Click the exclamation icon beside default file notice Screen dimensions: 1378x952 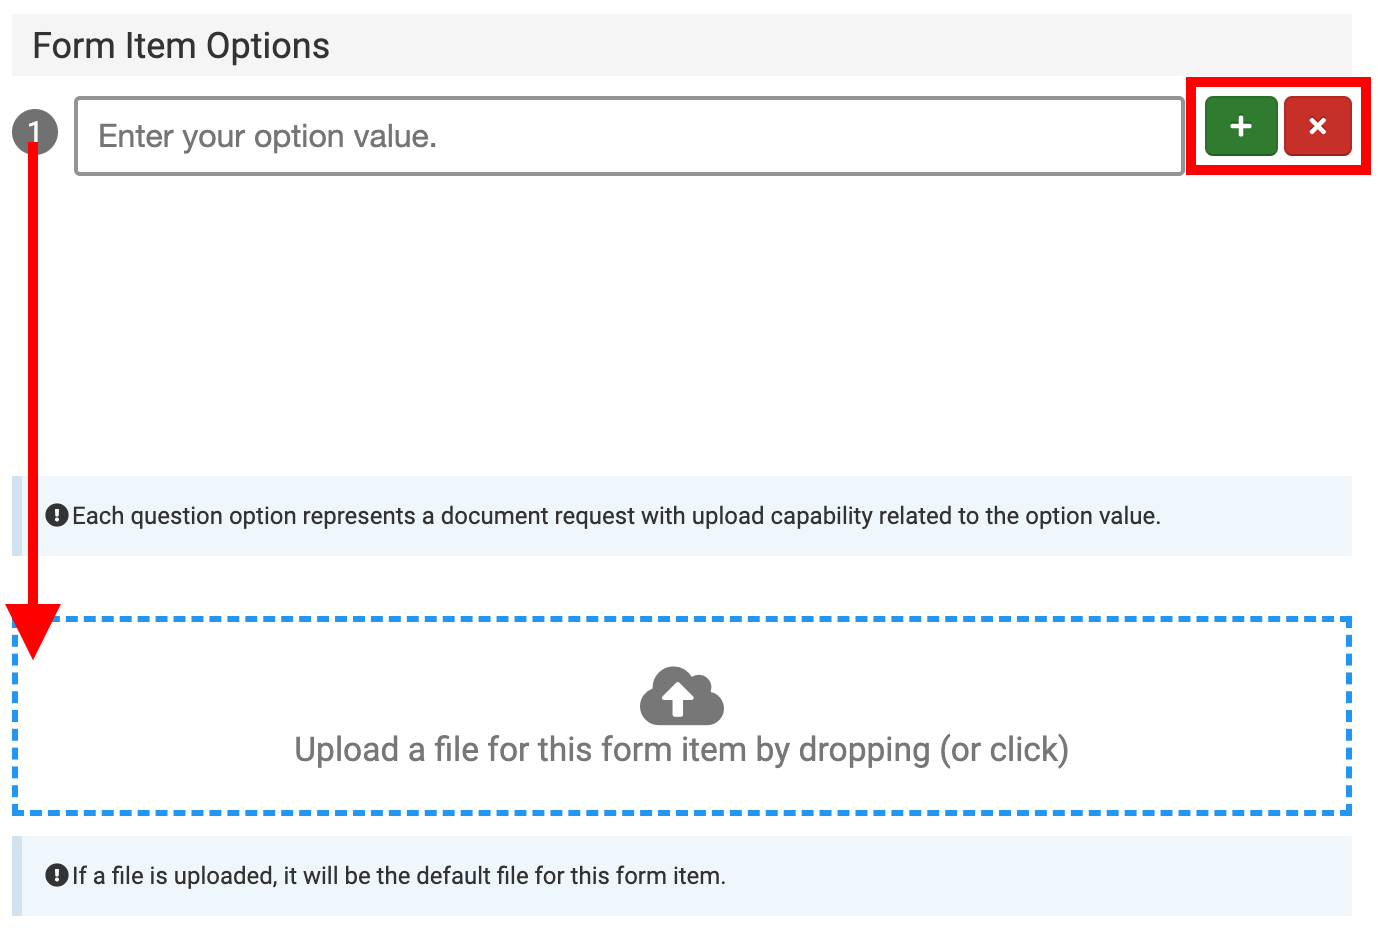point(57,876)
